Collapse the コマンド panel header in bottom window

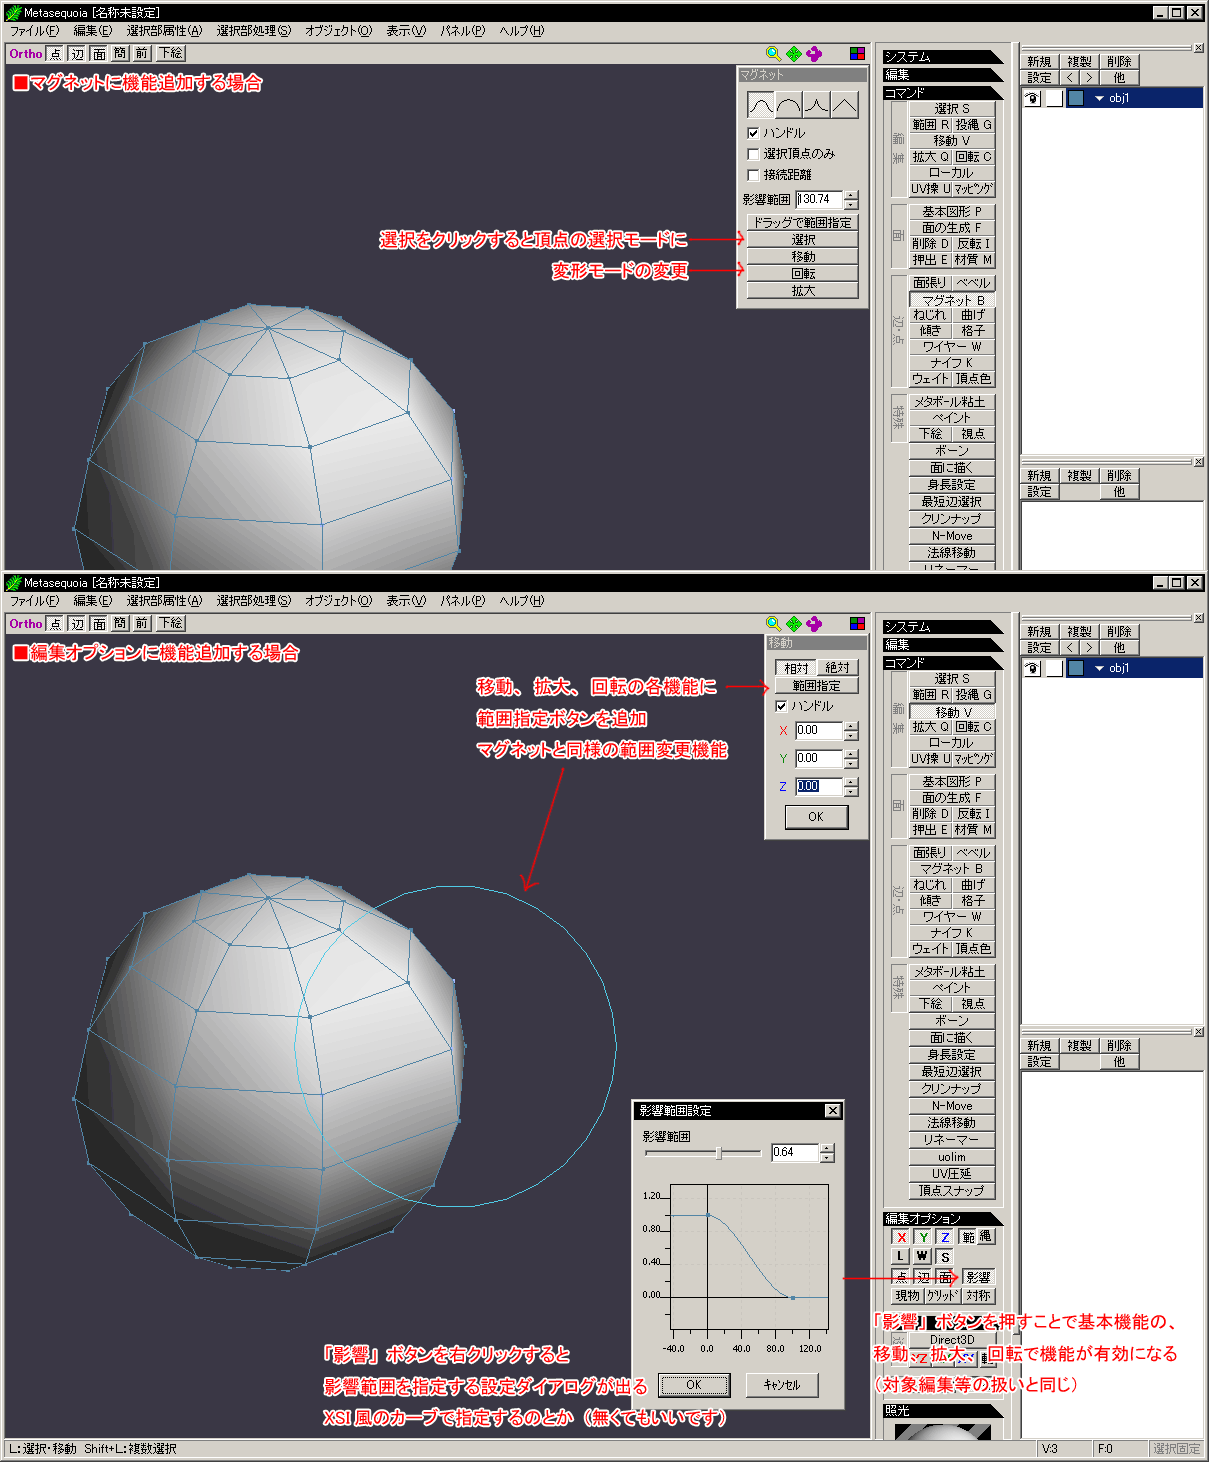click(x=942, y=663)
